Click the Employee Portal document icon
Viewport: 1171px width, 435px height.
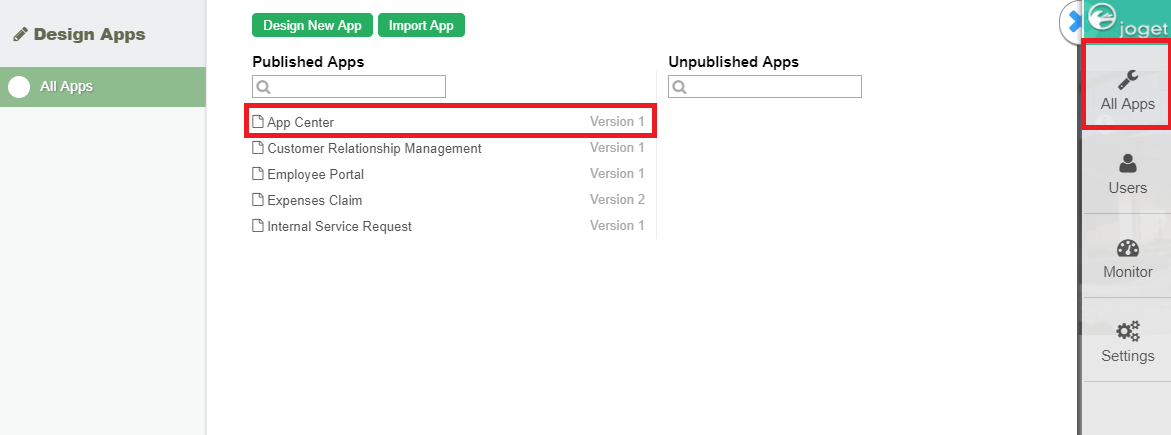(x=258, y=174)
